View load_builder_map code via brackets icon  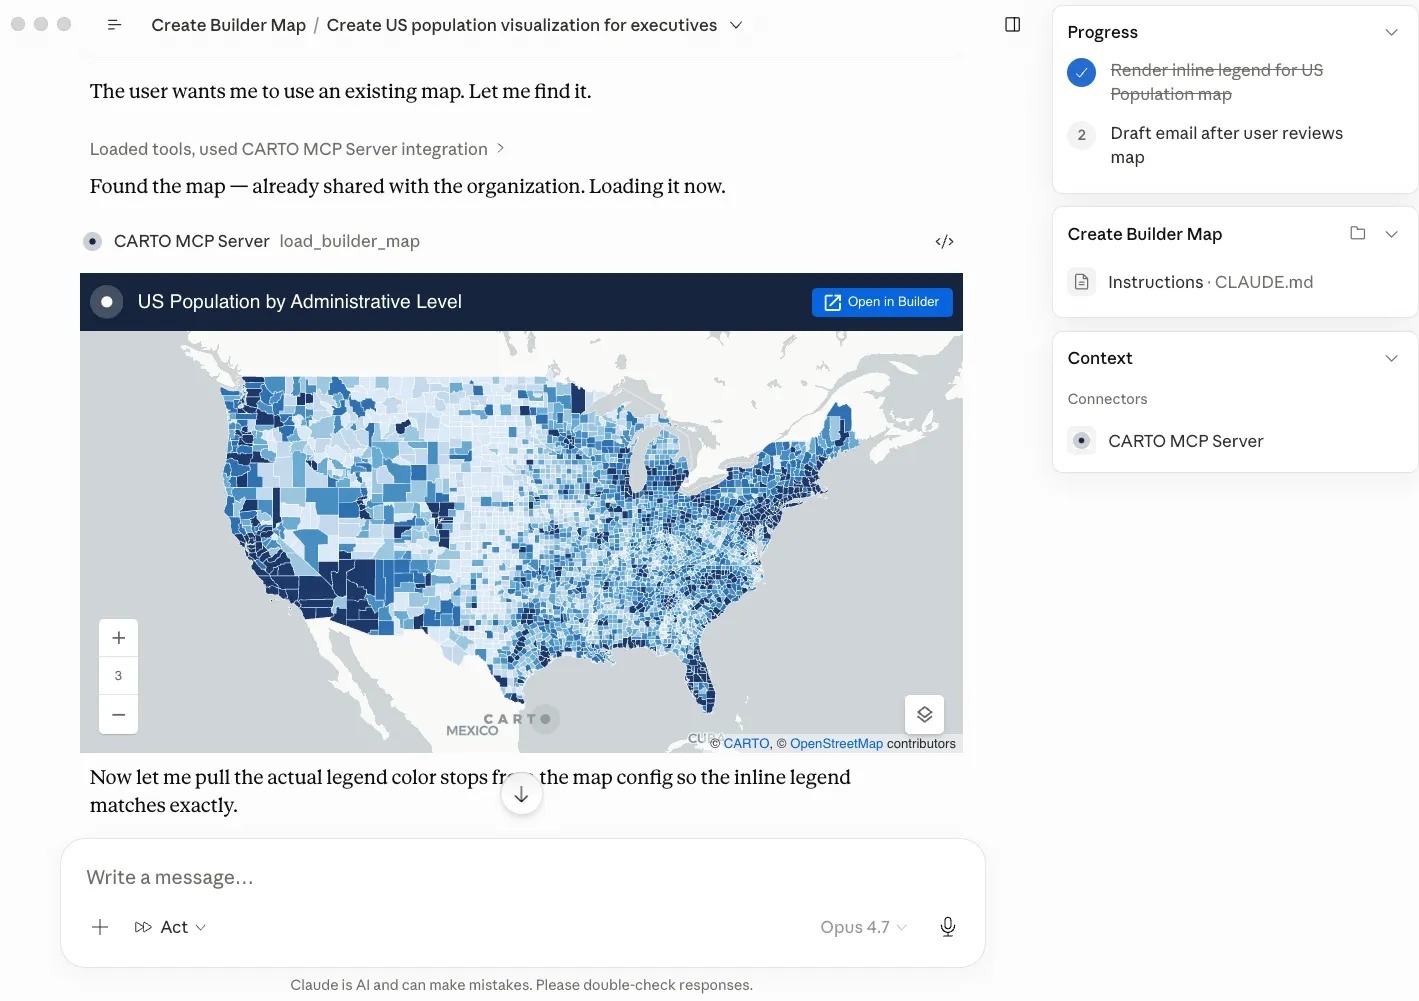point(944,241)
